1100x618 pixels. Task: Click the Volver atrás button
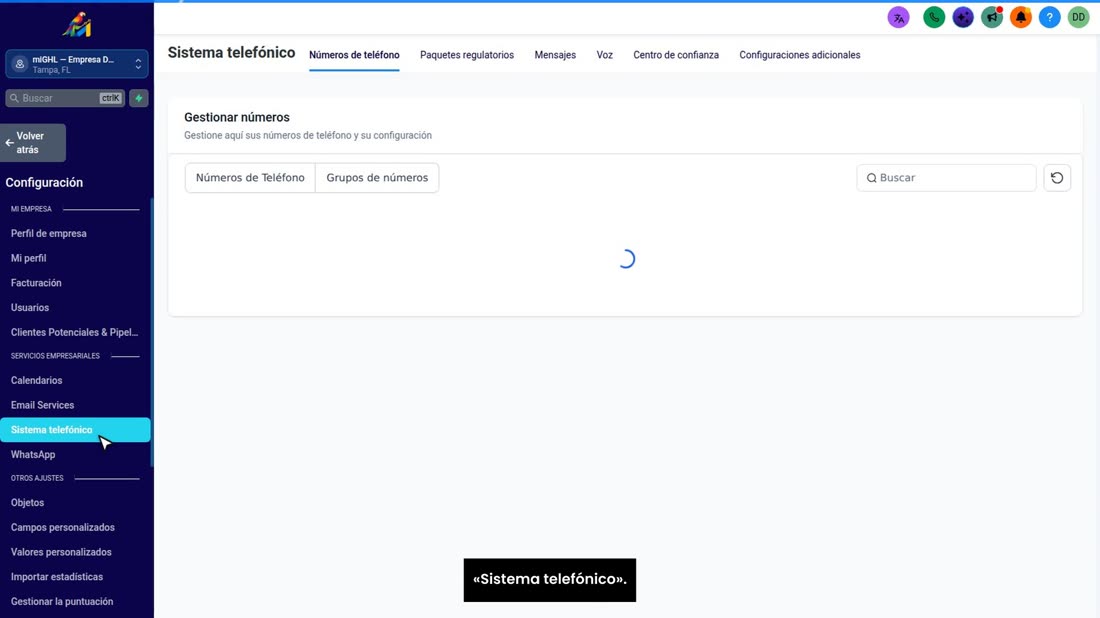[33, 143]
